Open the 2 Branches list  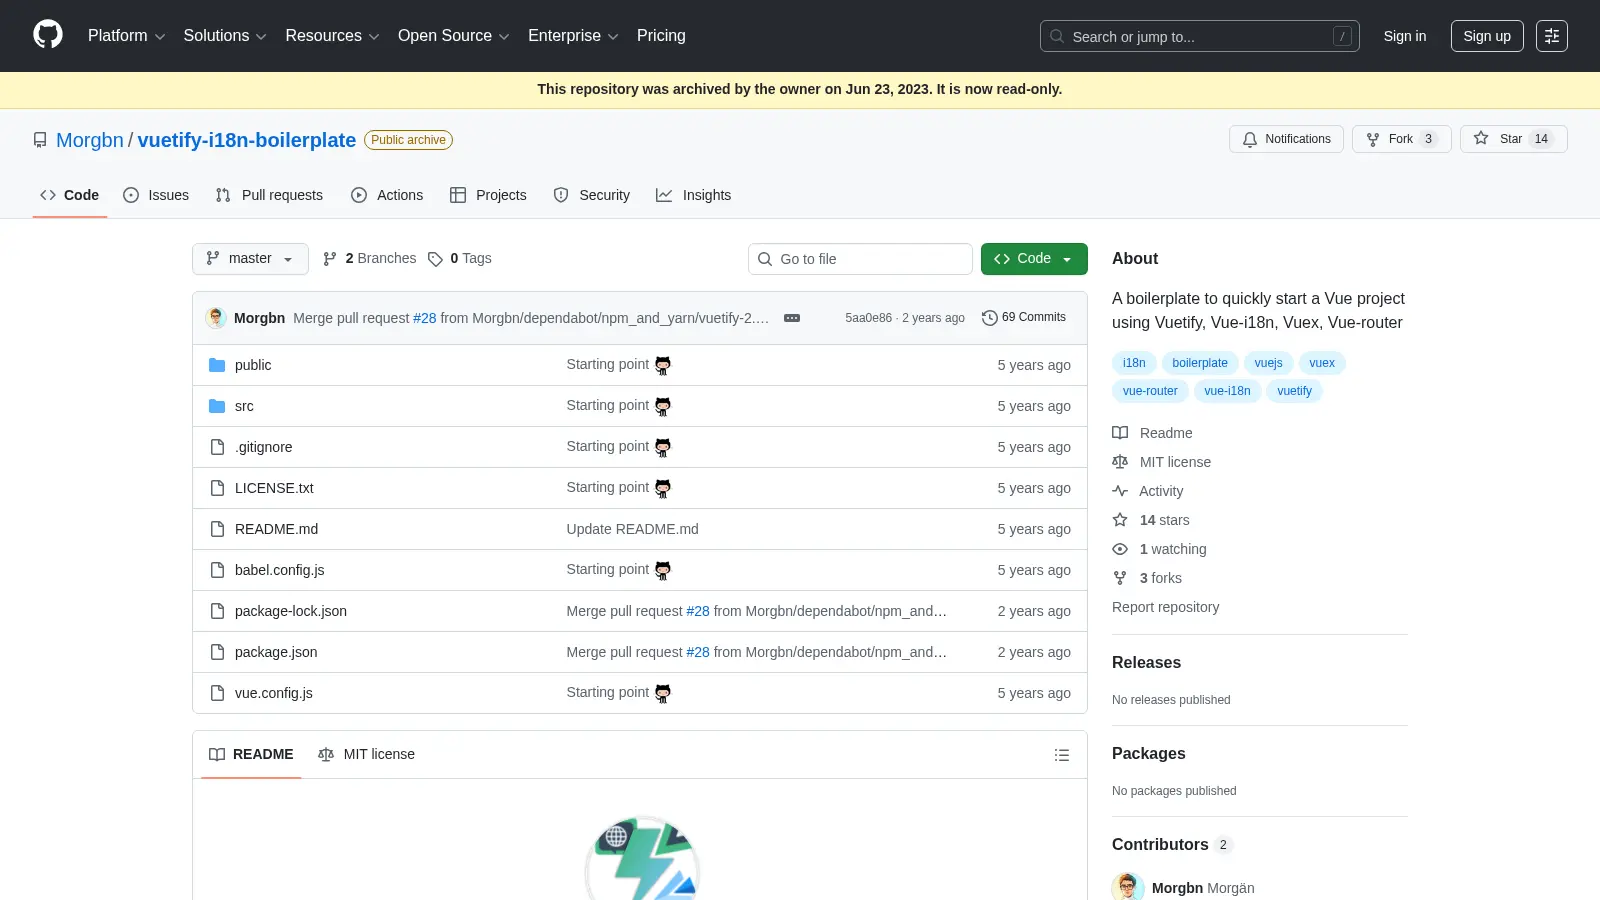pyautogui.click(x=369, y=258)
